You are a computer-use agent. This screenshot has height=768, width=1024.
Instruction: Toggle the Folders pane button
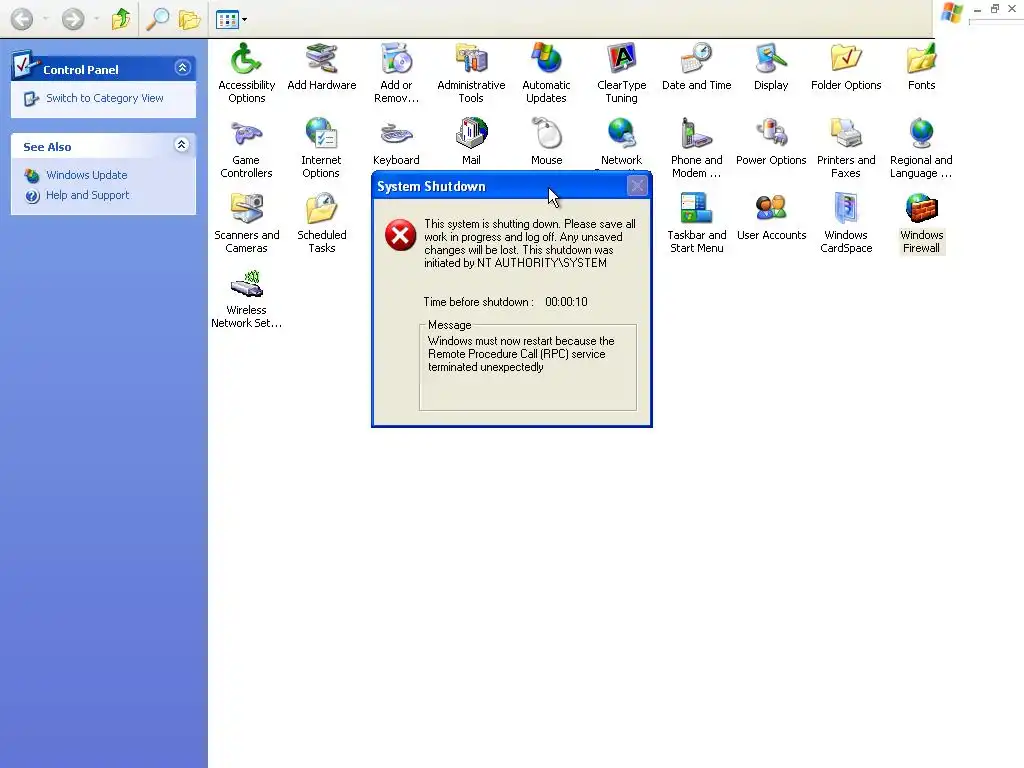(189, 20)
